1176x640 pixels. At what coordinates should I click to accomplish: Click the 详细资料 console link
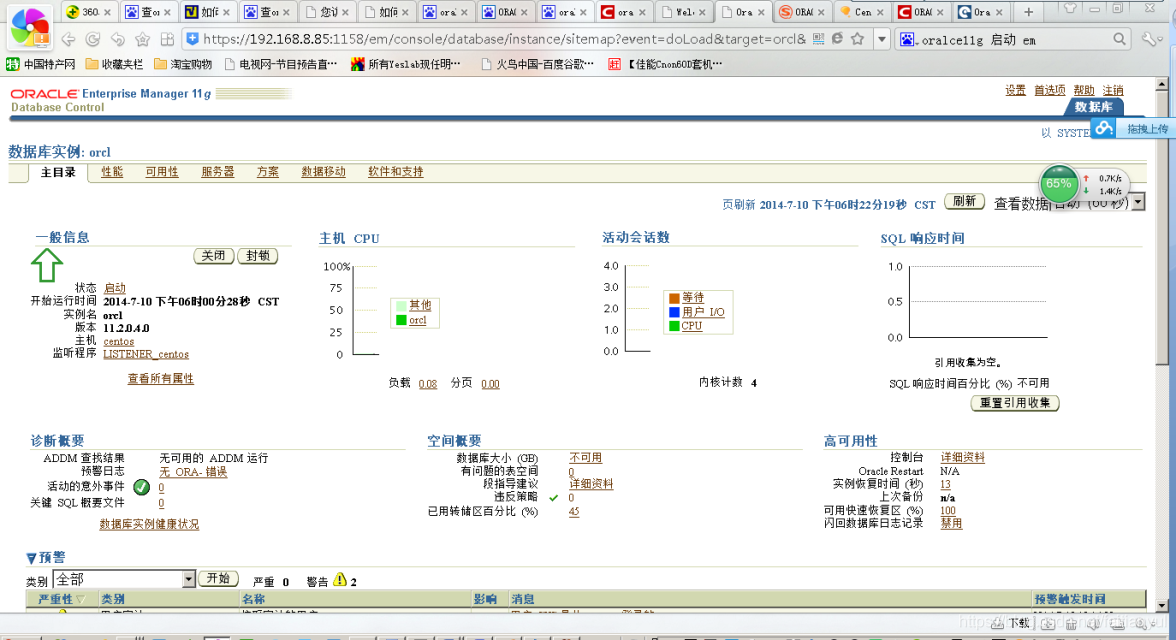coord(962,458)
